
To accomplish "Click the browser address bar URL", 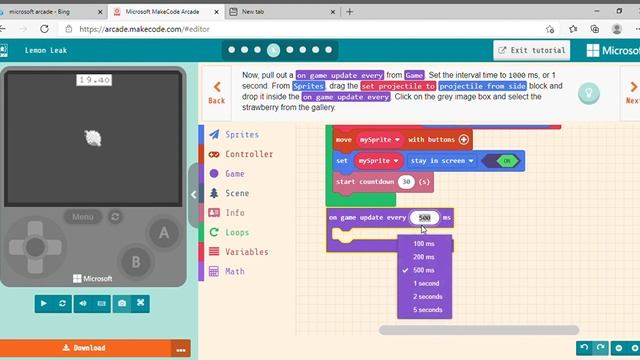I will click(x=144, y=29).
